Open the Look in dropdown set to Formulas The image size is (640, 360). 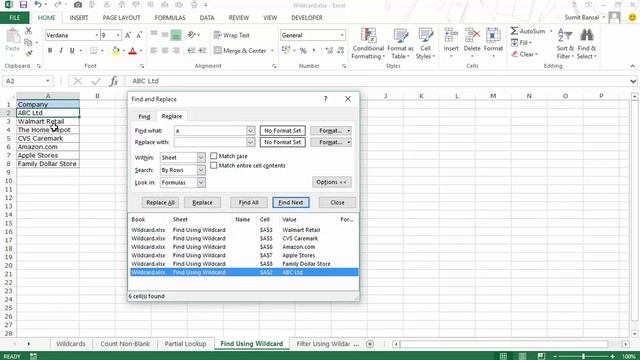(x=201, y=182)
